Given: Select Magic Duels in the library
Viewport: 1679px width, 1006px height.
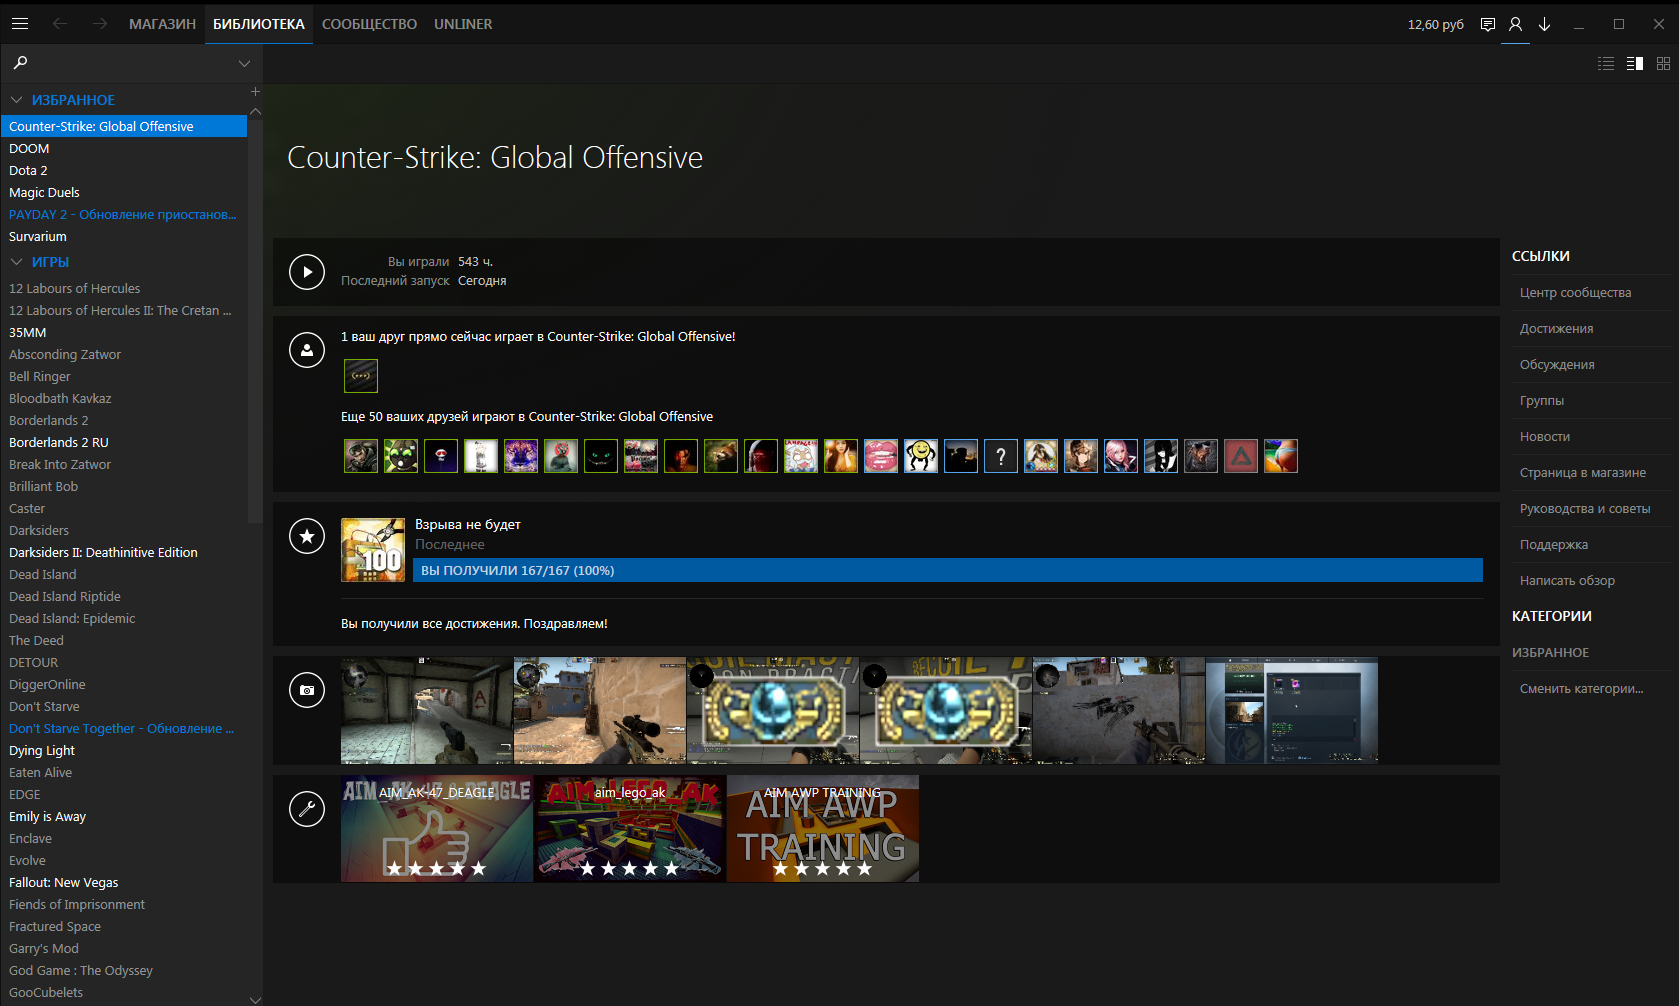Looking at the screenshot, I should 124,192.
